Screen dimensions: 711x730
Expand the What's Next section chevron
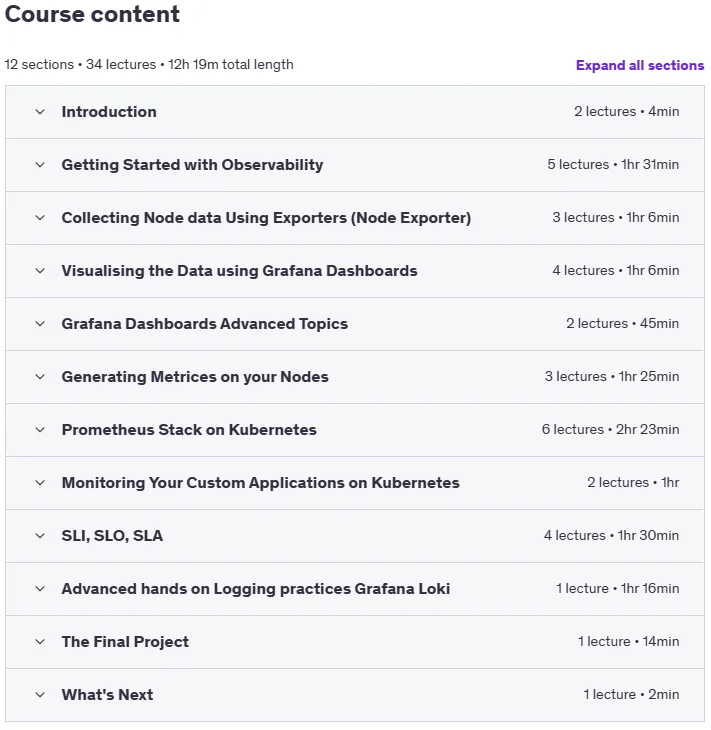[x=40, y=695]
